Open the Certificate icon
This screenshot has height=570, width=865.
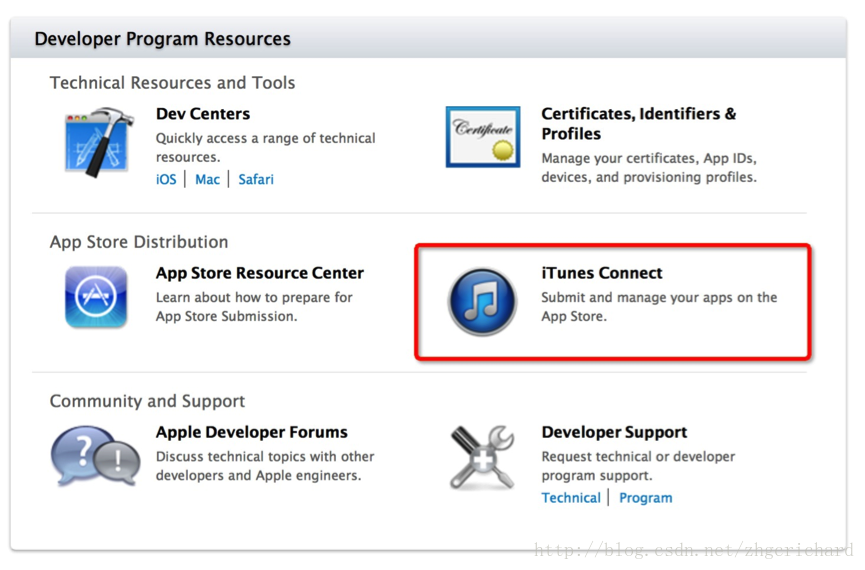pos(483,137)
